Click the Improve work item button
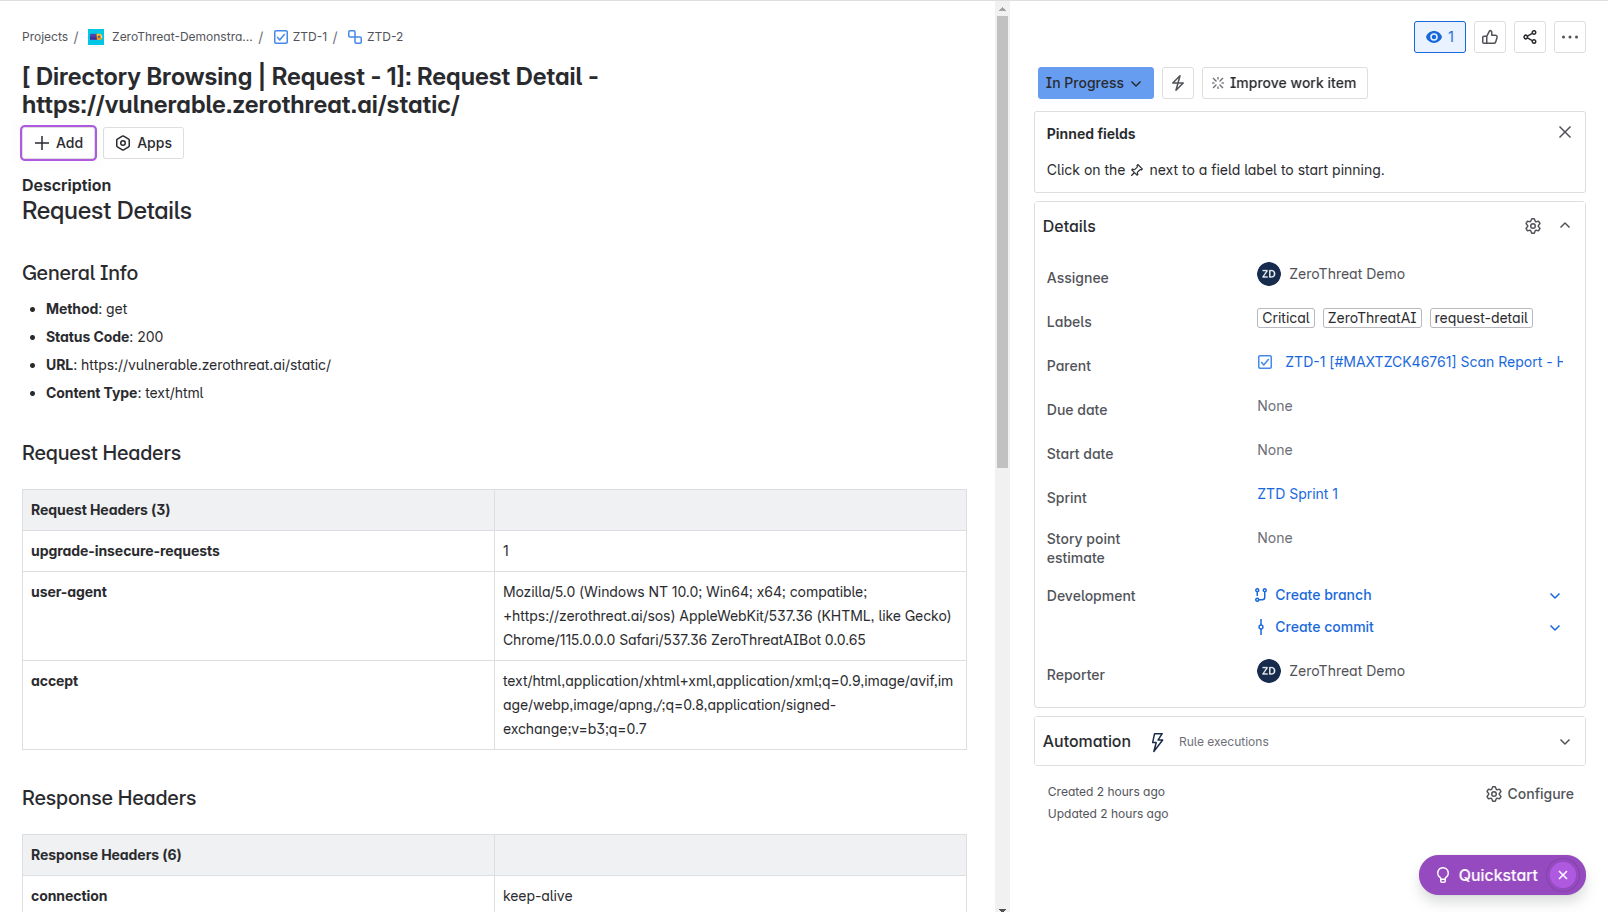Viewport: 1608px width, 912px height. pyautogui.click(x=1284, y=83)
